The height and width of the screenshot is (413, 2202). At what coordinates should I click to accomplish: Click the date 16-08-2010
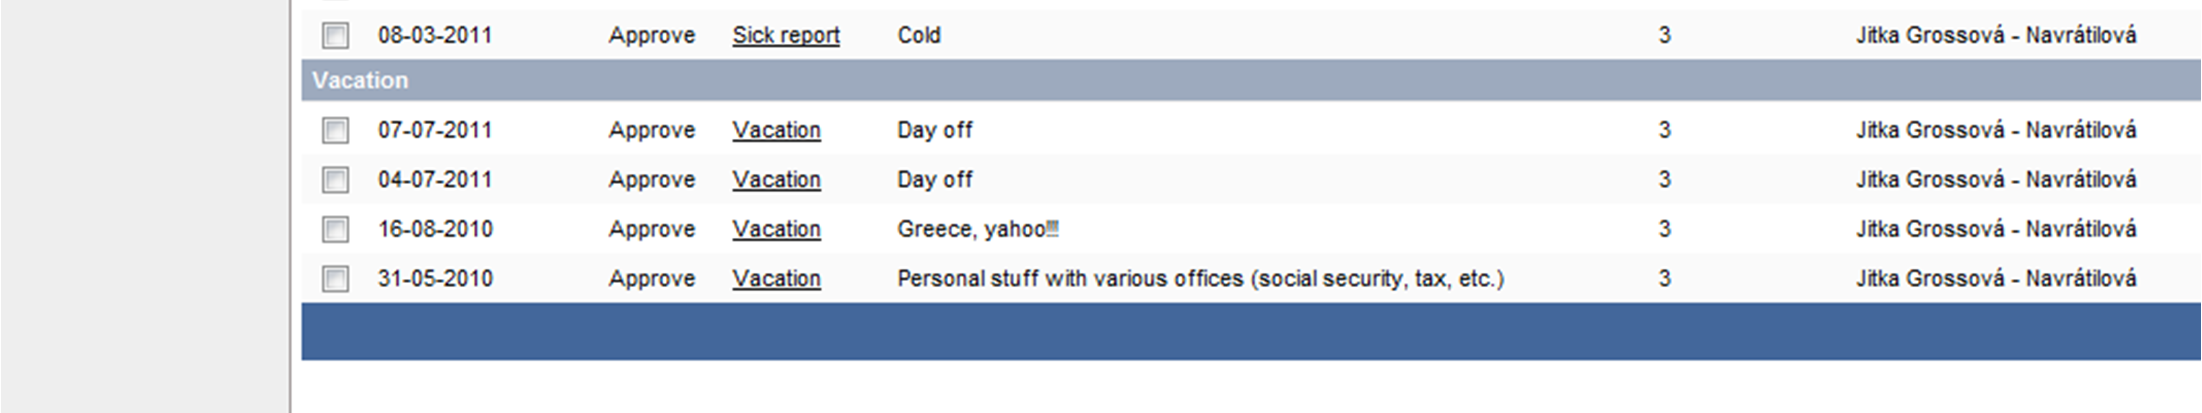[x=435, y=229]
